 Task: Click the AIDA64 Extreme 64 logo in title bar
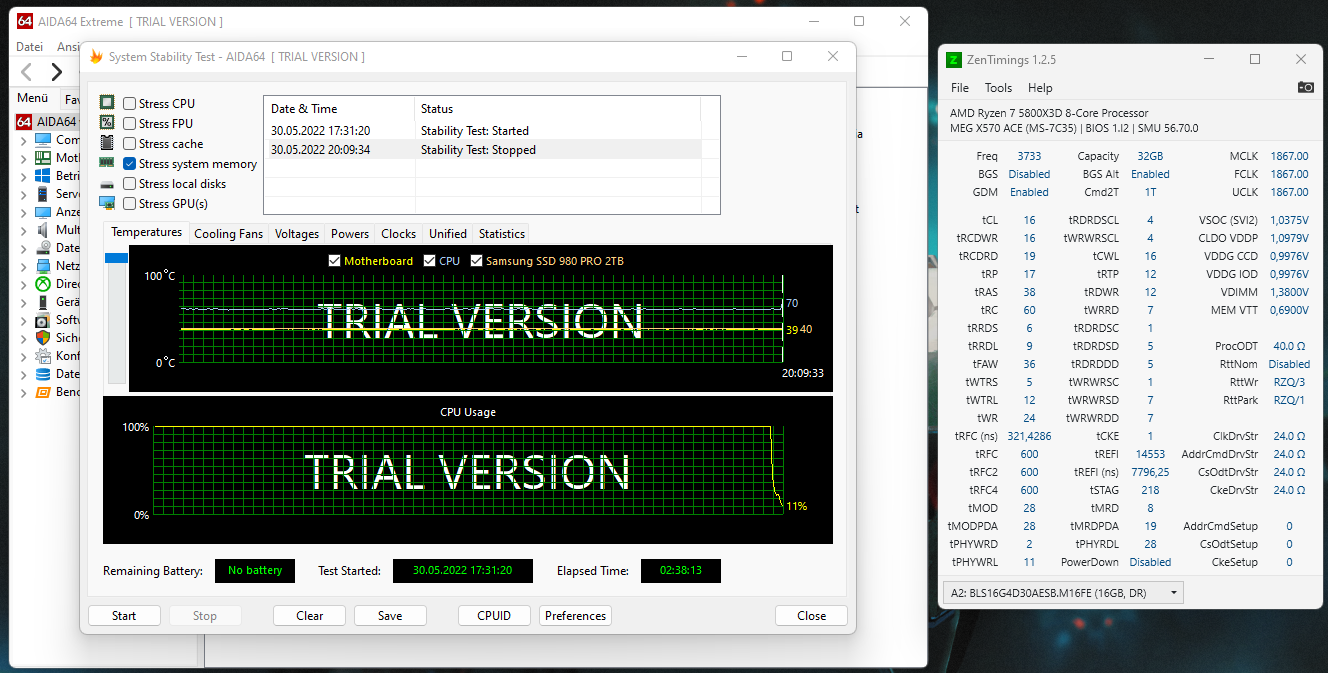(25, 21)
